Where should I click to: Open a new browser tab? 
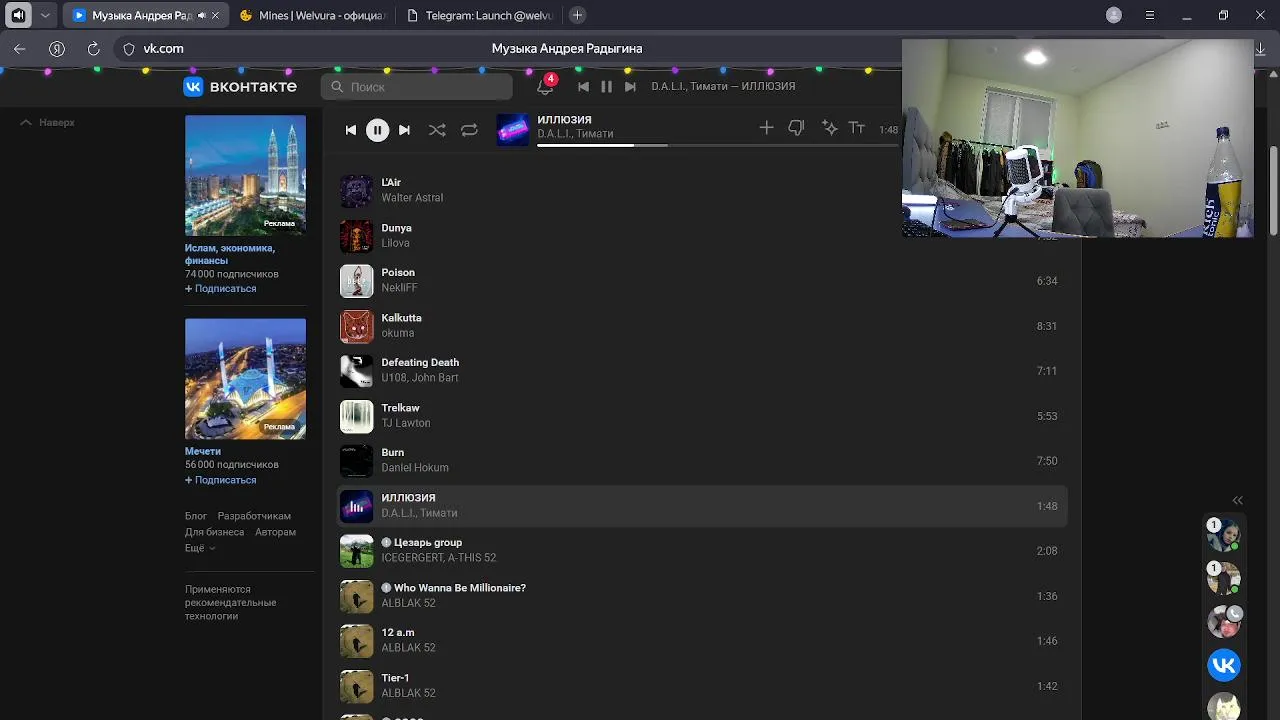577,15
